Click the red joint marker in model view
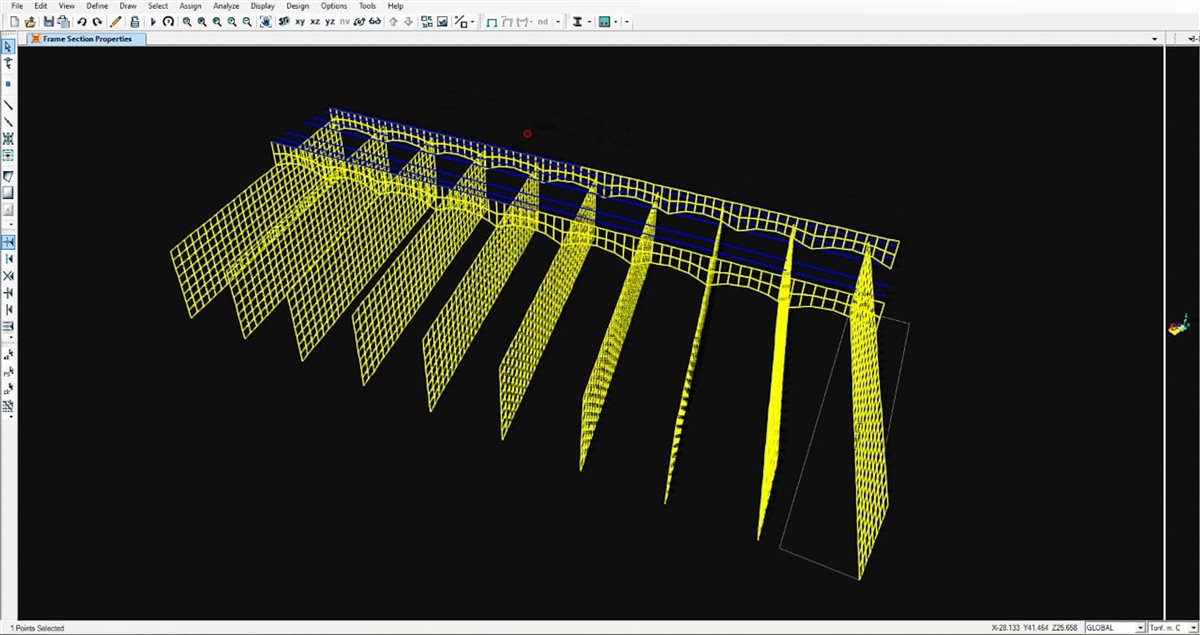 527,133
